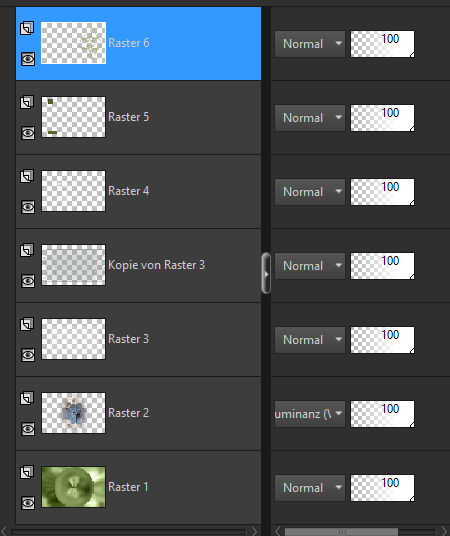The width and height of the screenshot is (450, 536).
Task: Click the Raster 3 layer thumbnail
Action: pyautogui.click(x=74, y=339)
